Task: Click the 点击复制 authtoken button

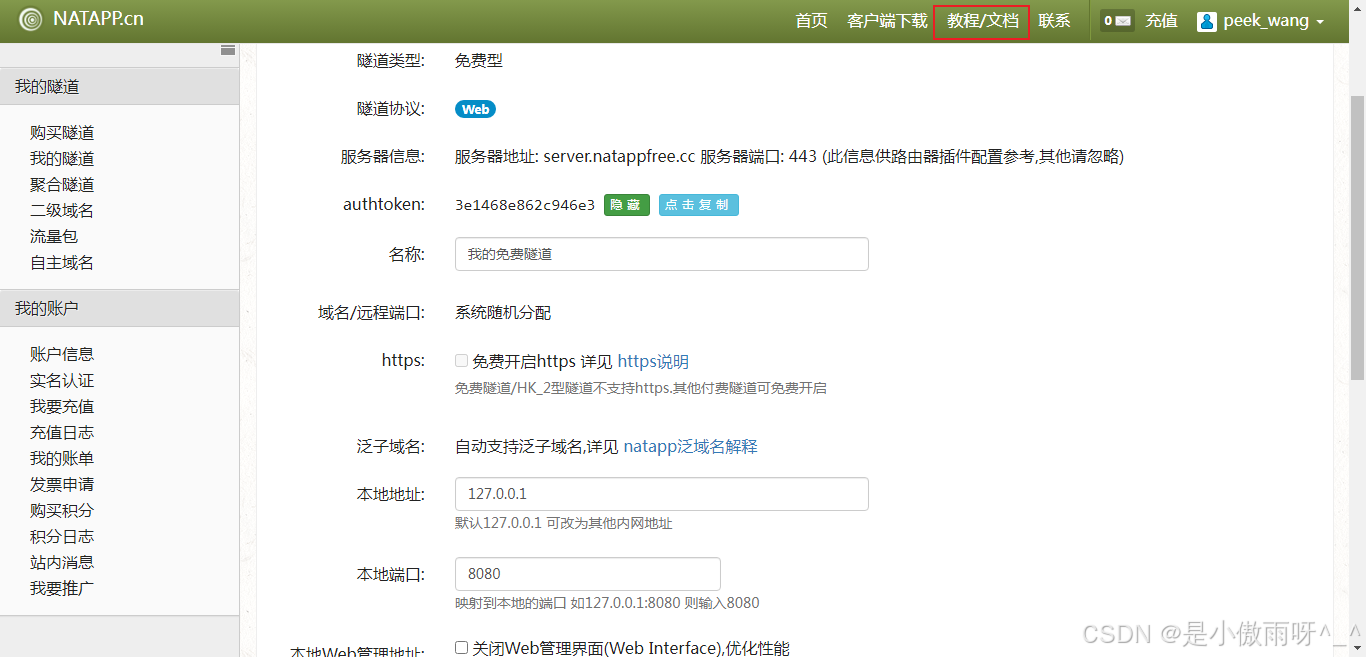Action: 699,205
